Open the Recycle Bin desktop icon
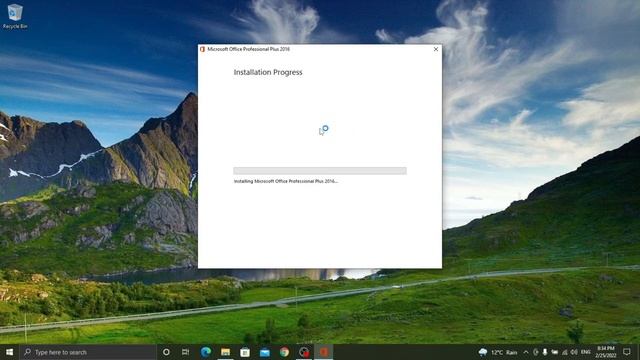The image size is (640, 360). pos(15,16)
